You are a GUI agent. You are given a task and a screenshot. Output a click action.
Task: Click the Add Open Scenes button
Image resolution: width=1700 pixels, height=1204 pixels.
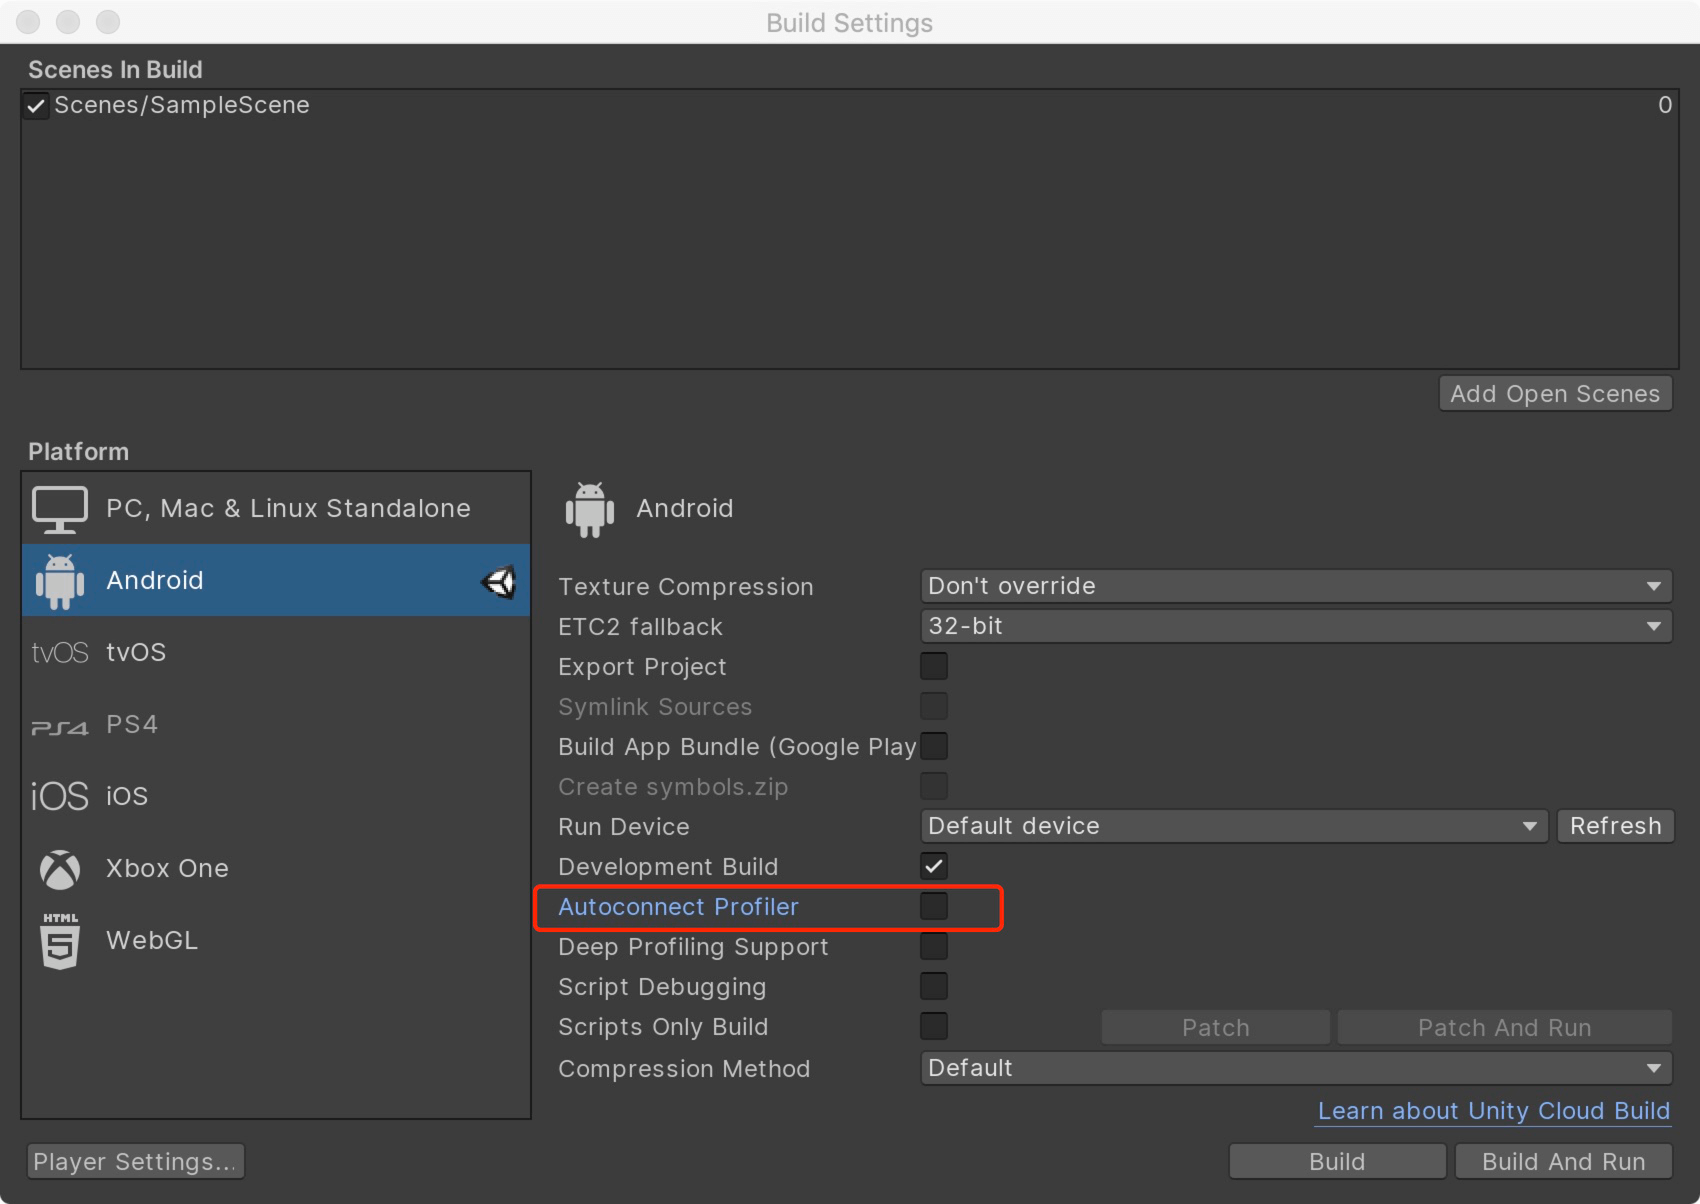(x=1554, y=394)
